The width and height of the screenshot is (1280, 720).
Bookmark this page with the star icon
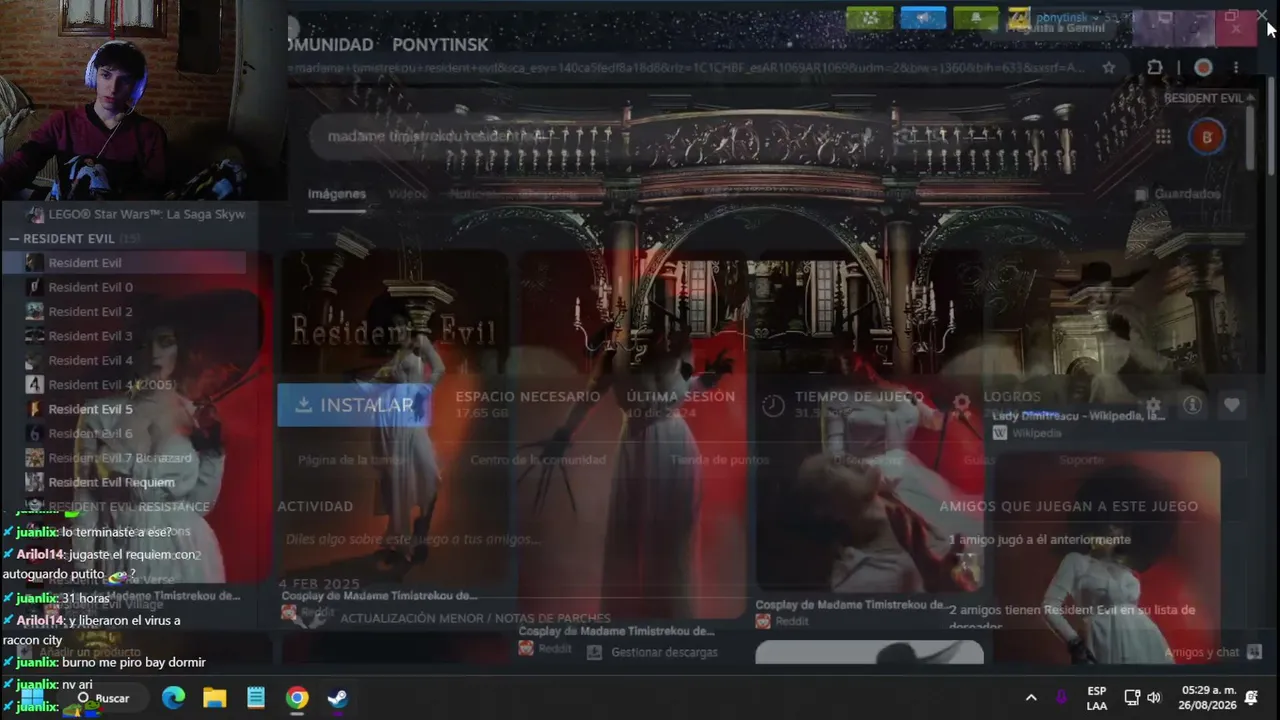click(1108, 67)
